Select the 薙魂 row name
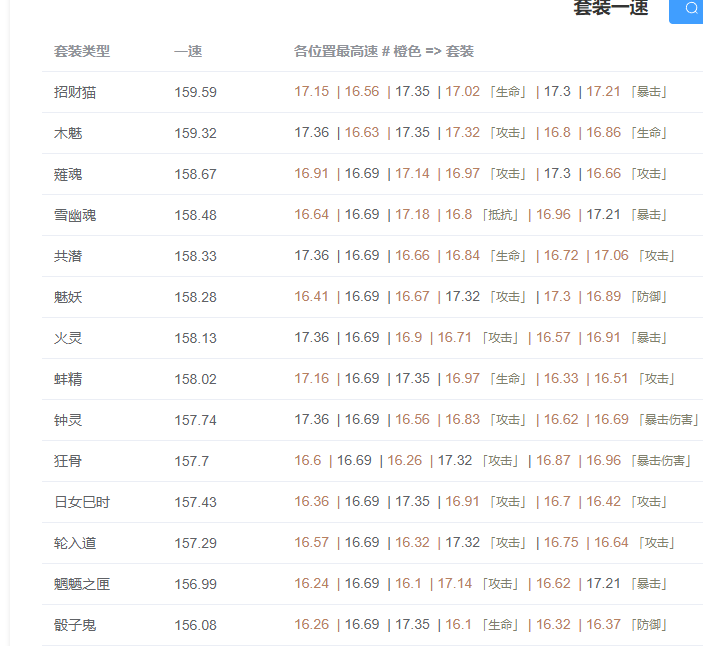This screenshot has height=646, width=703. [68, 174]
